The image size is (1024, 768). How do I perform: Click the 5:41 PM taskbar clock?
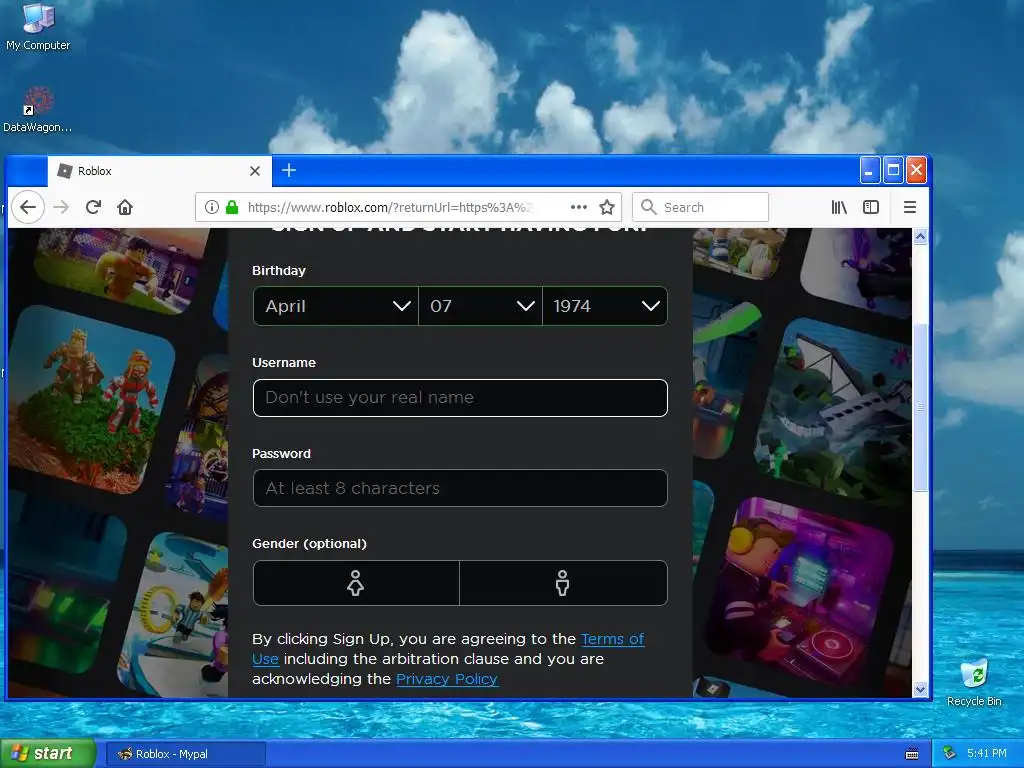point(987,754)
